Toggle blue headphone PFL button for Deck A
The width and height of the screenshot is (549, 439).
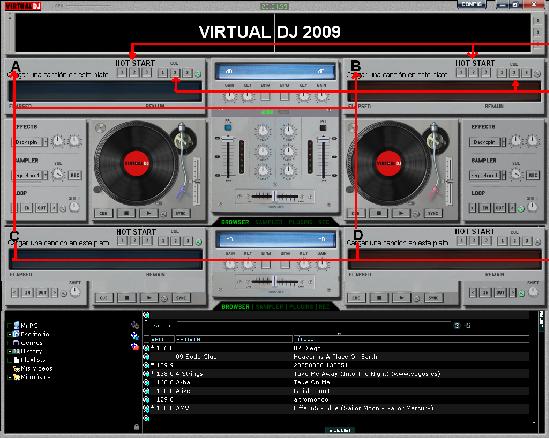tap(228, 127)
